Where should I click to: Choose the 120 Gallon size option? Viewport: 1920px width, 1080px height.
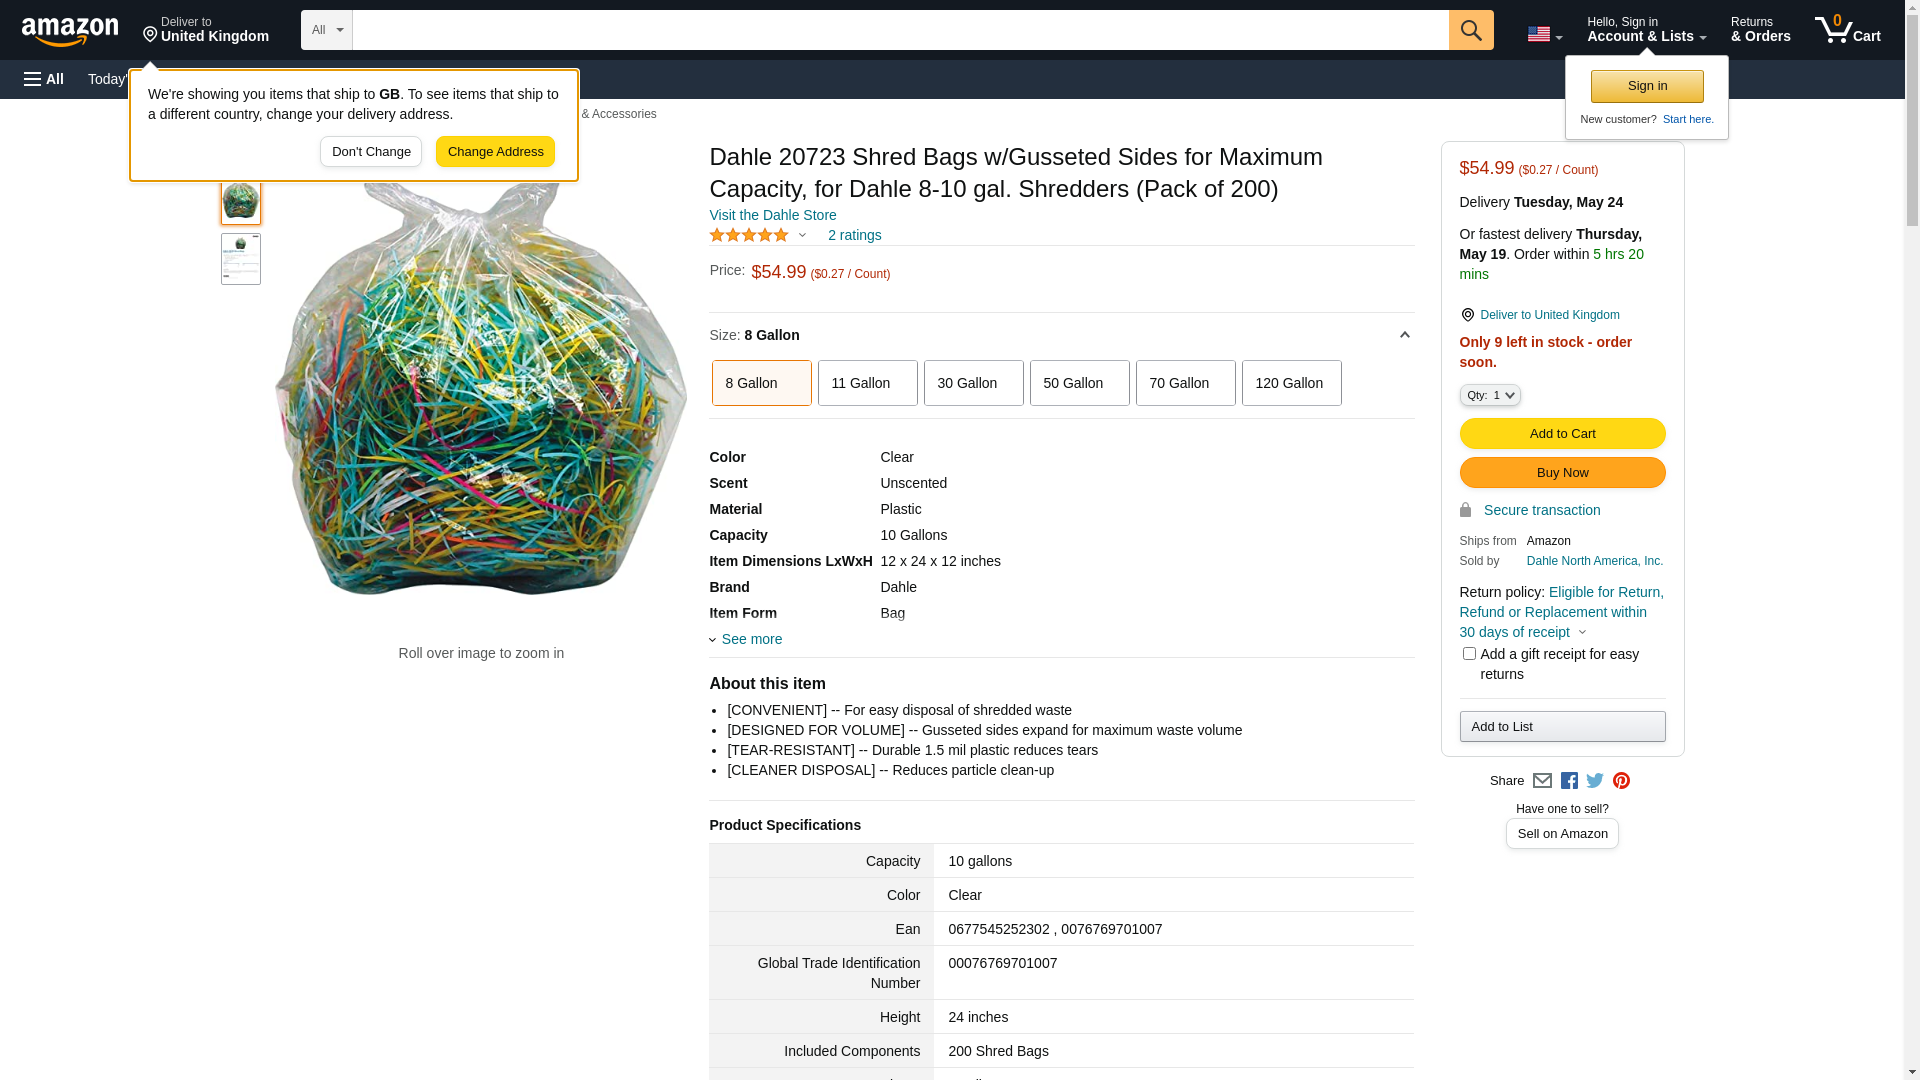pos(1291,383)
